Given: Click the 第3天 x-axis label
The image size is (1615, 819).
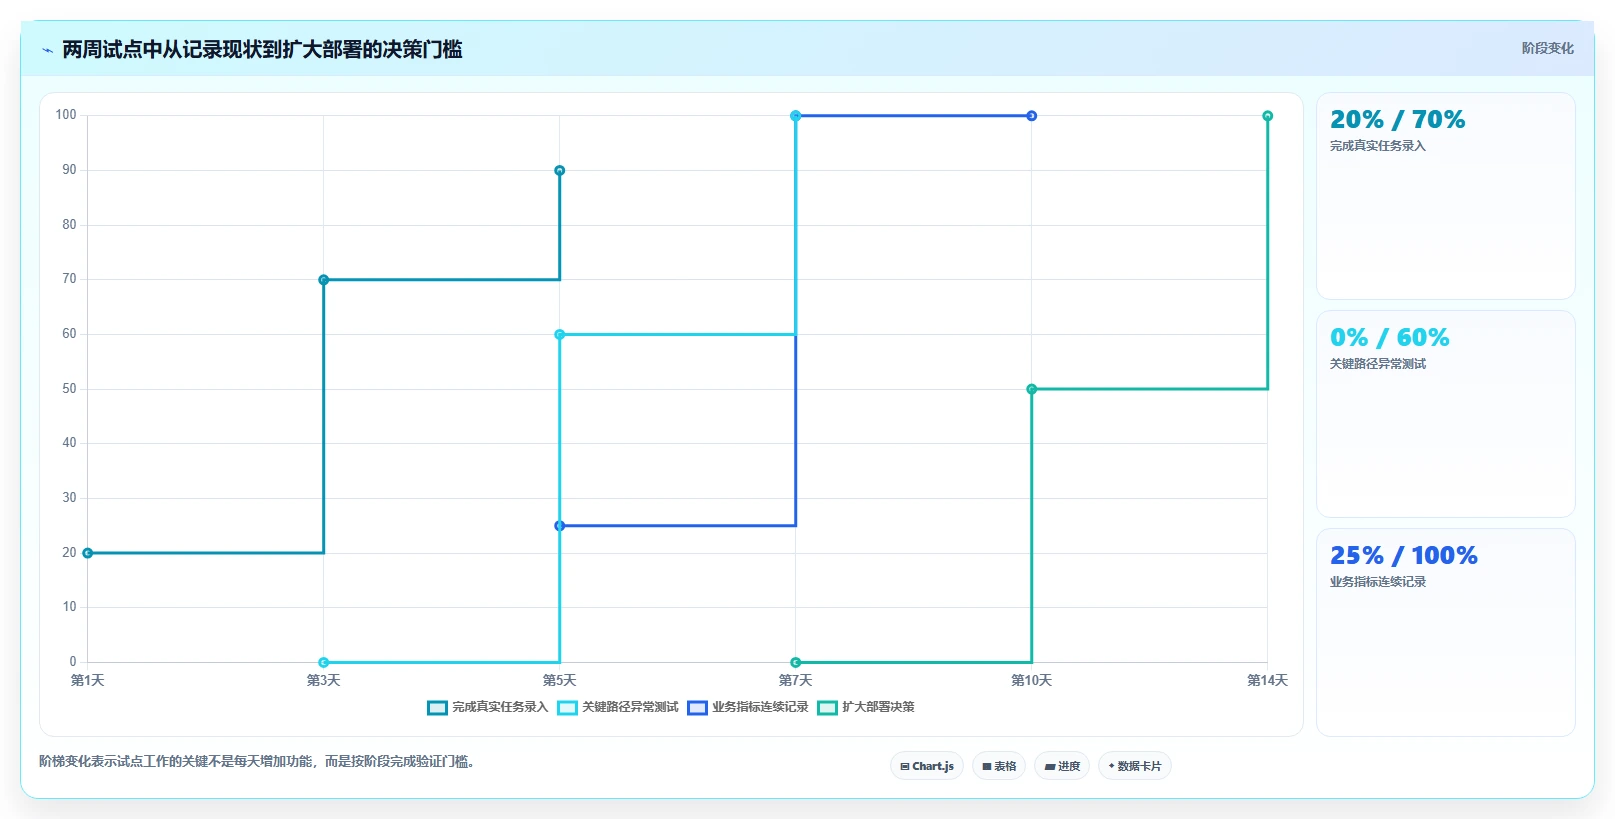Looking at the screenshot, I should pos(324,681).
